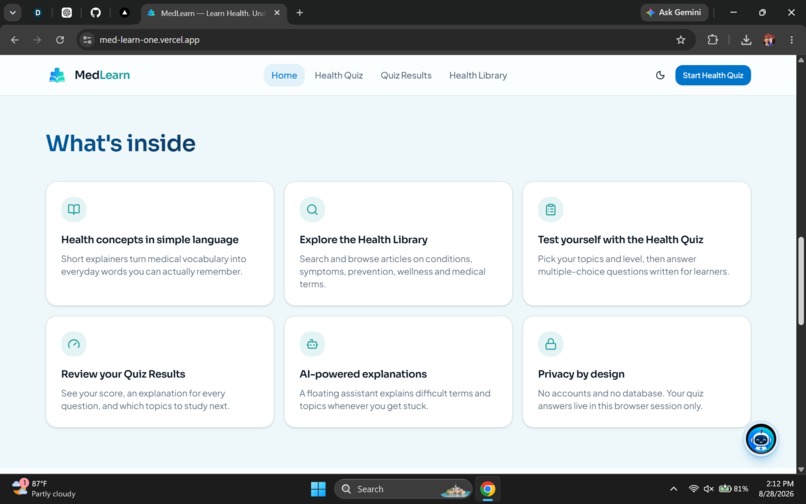Click the muted volume tray icon

[x=708, y=489]
